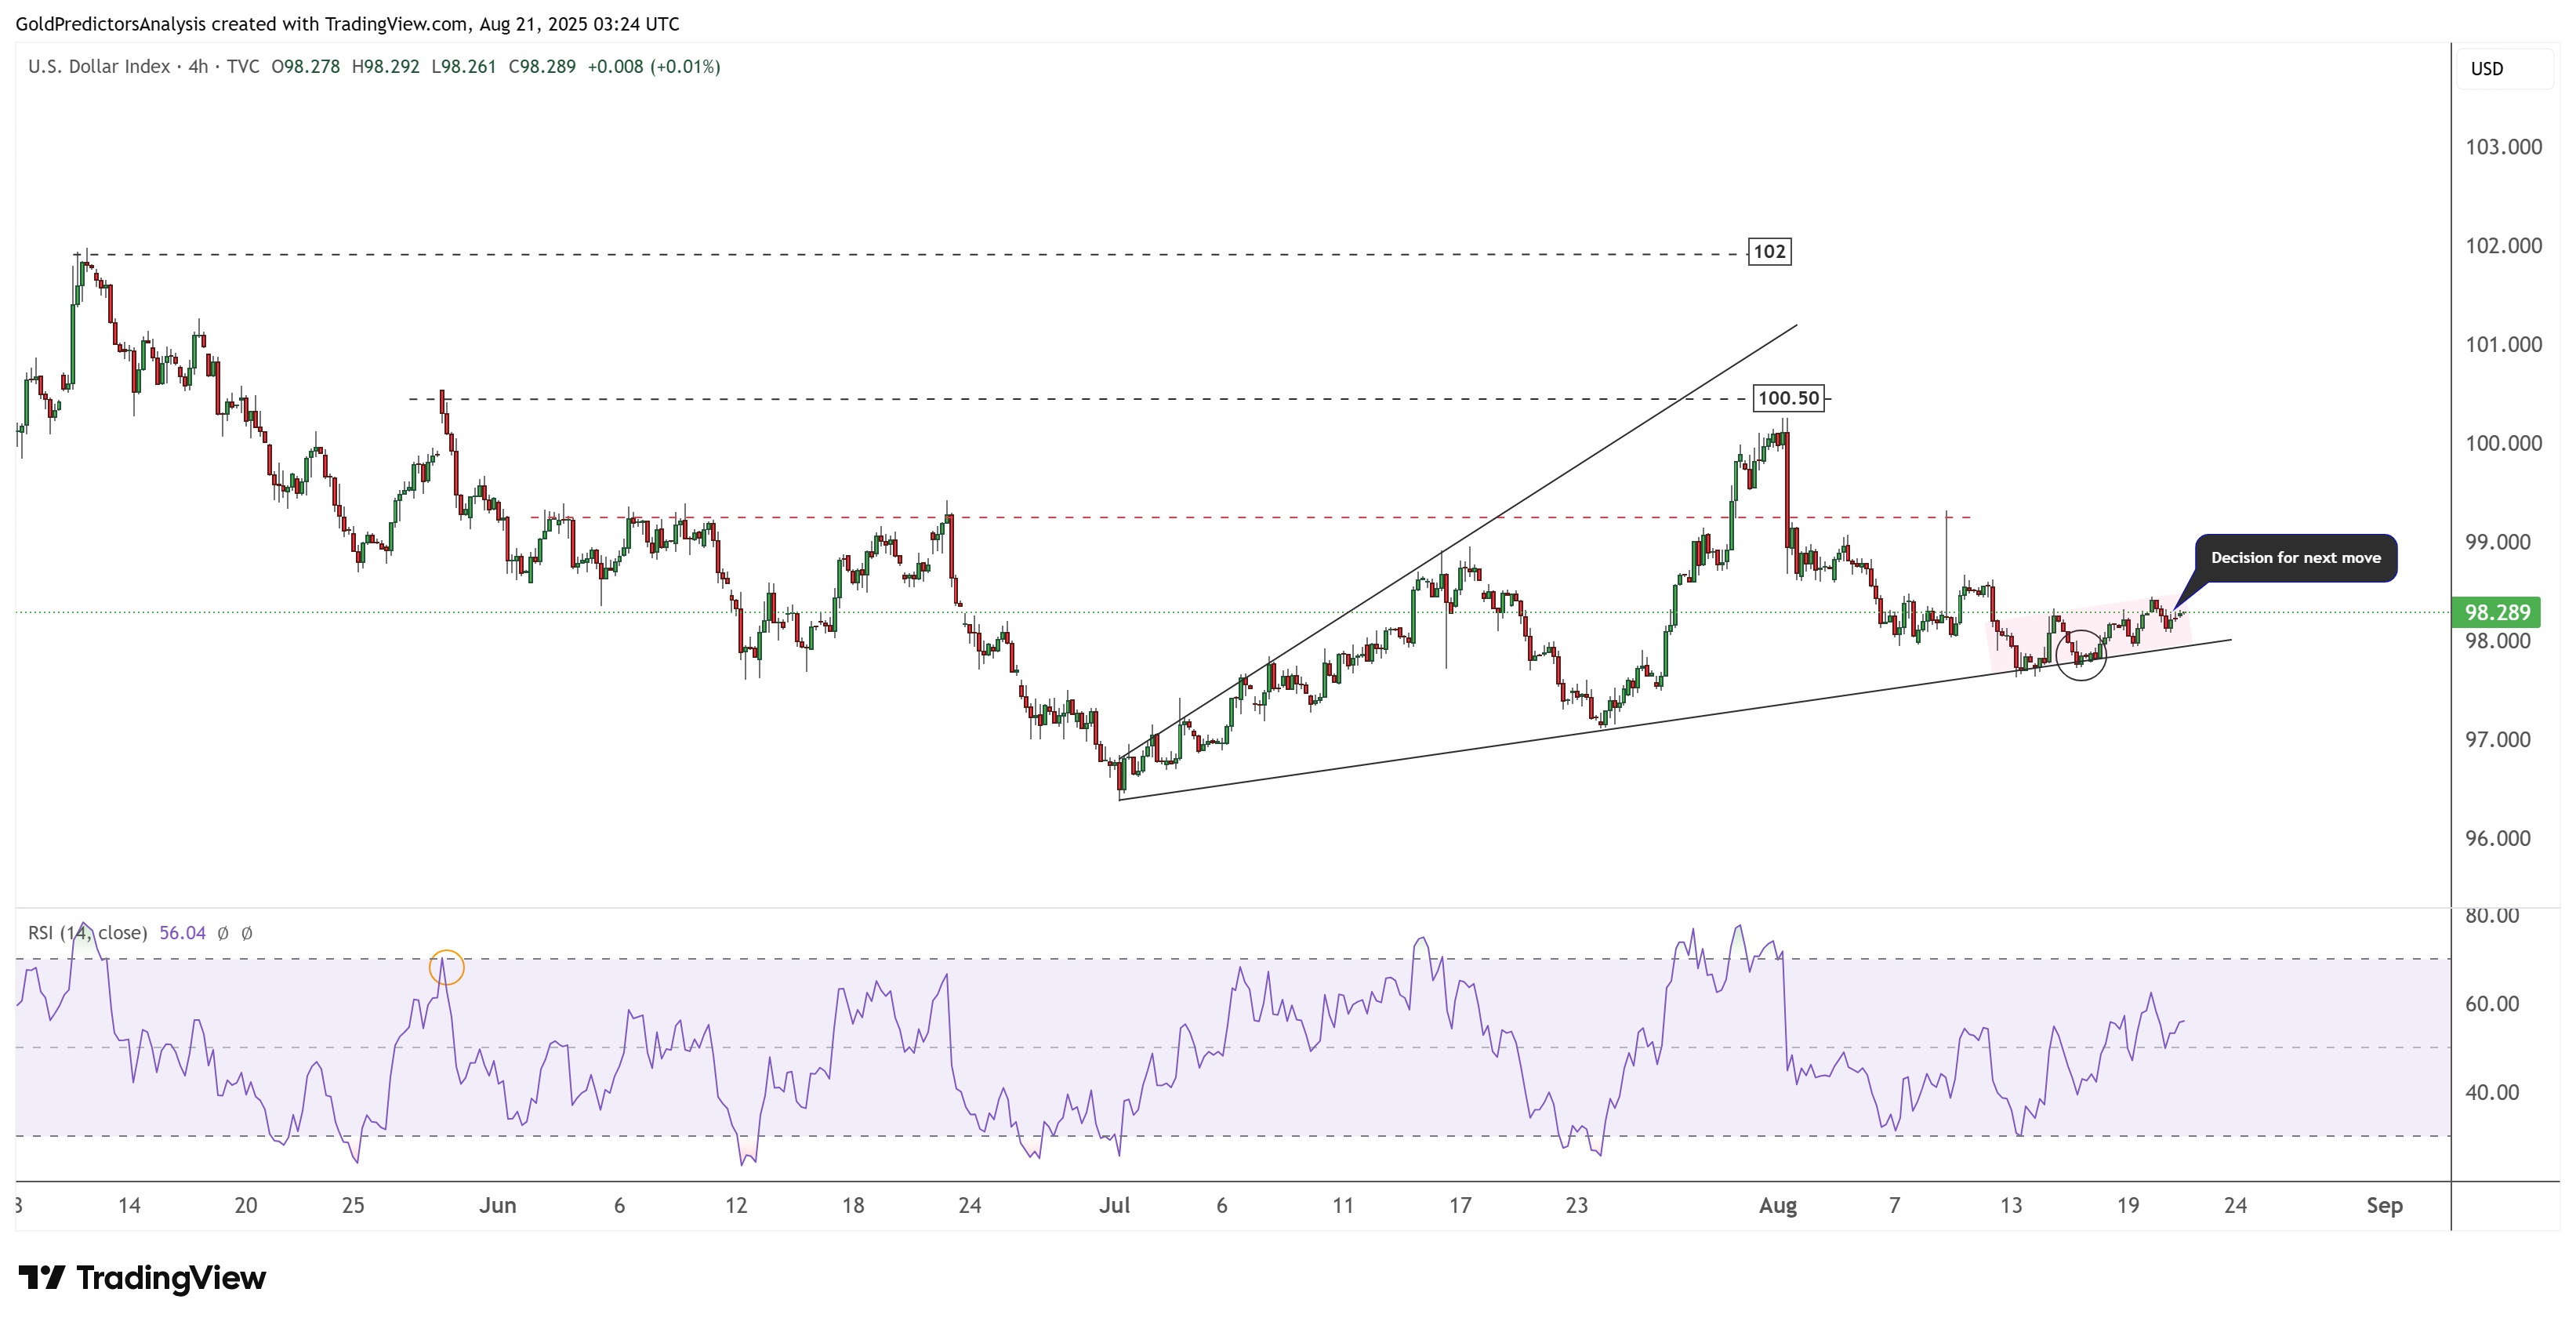Click the 25 date label on the time axis
Image resolution: width=2576 pixels, height=1325 pixels.
(353, 1206)
